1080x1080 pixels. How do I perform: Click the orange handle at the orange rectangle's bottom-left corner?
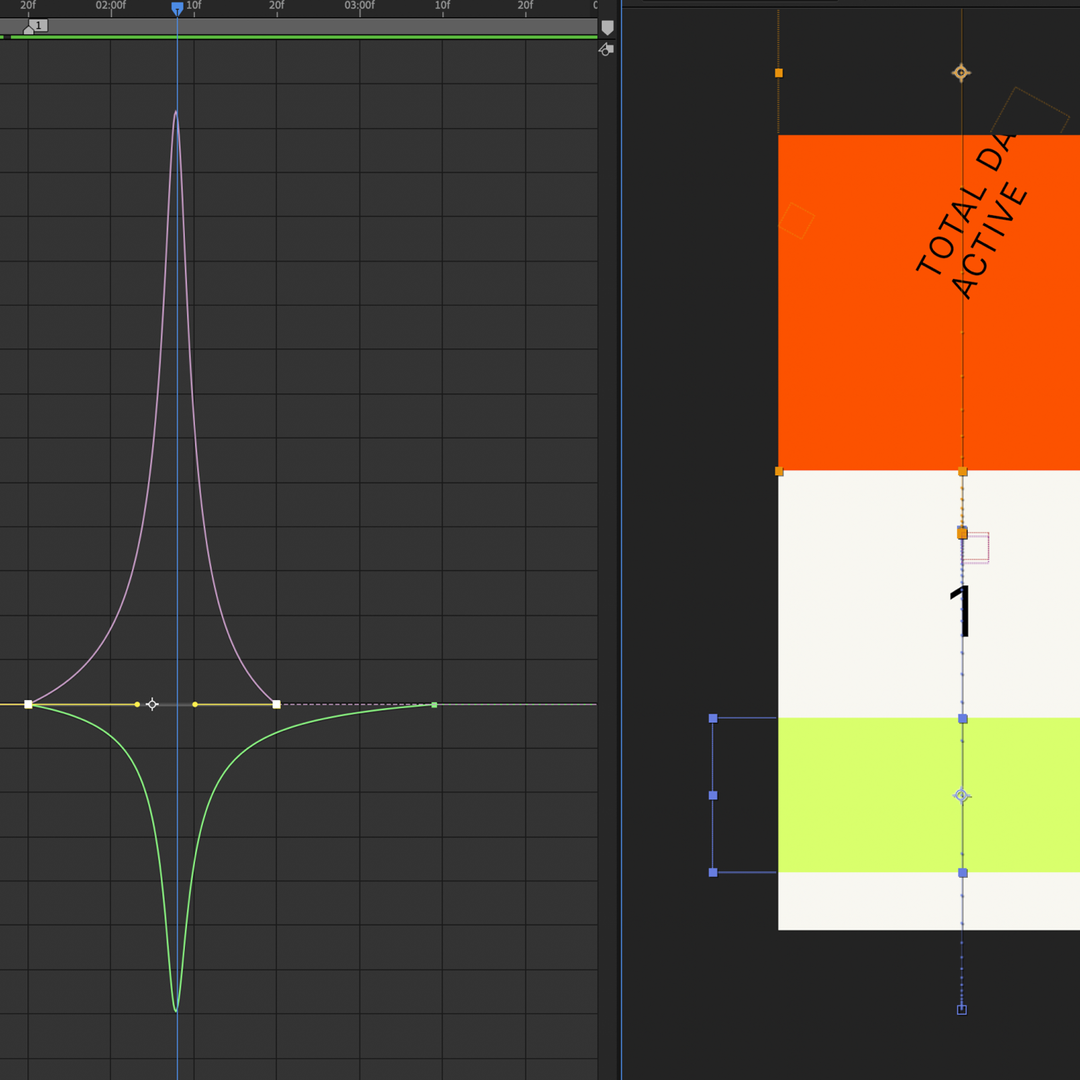[779, 471]
